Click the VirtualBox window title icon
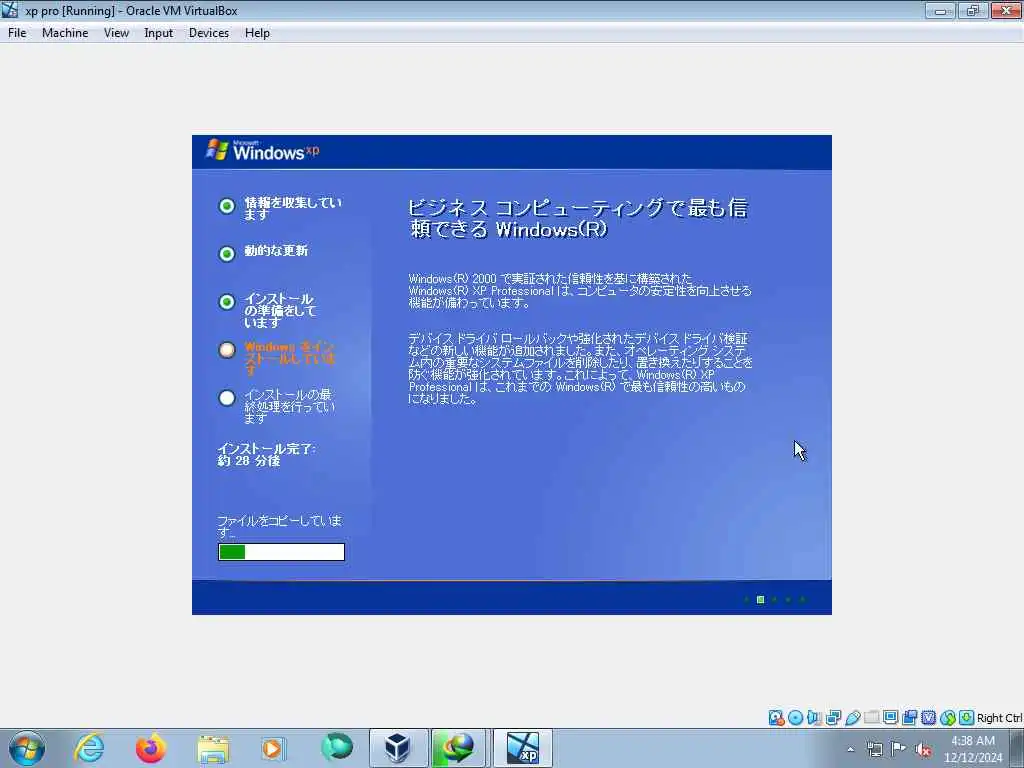This screenshot has width=1024, height=768. (10, 10)
